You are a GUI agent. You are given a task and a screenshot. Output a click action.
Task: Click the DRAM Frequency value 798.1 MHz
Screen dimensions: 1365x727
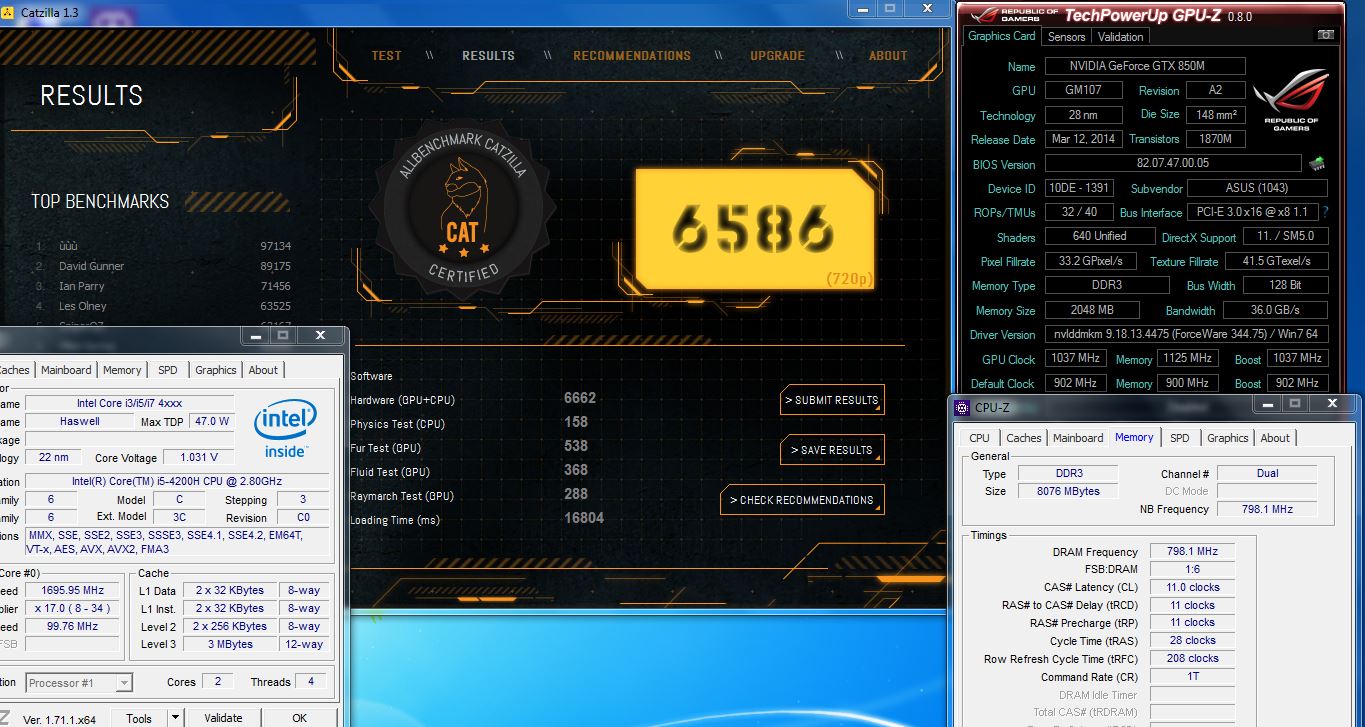tap(1192, 552)
